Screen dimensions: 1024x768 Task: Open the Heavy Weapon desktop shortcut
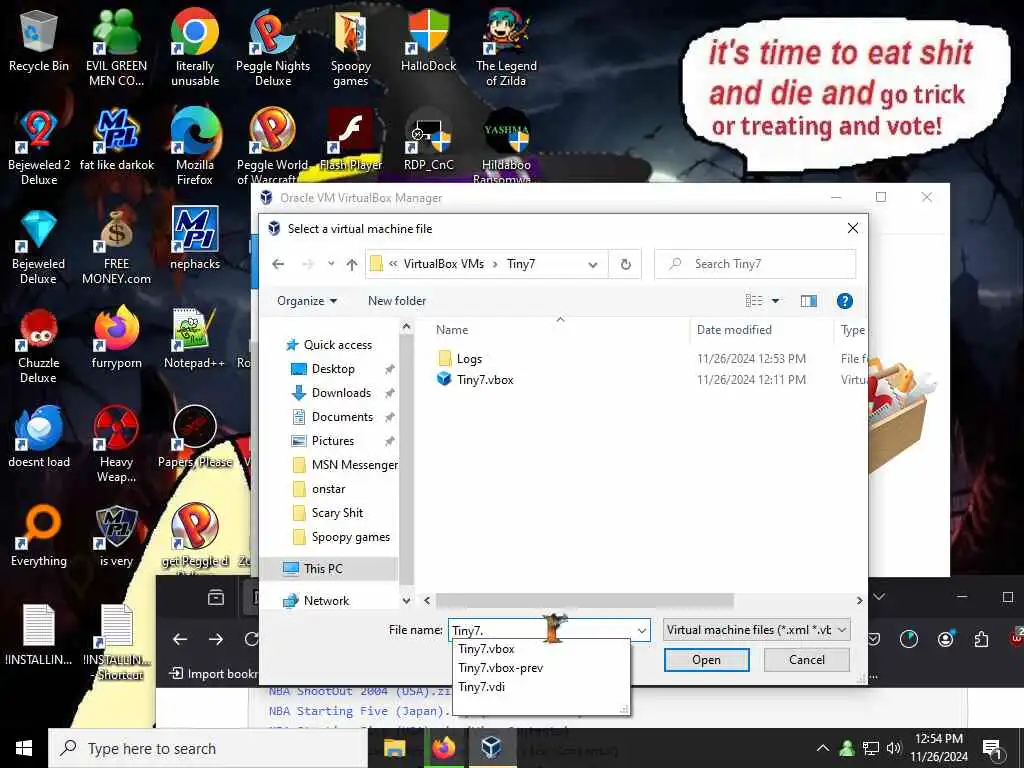click(116, 444)
